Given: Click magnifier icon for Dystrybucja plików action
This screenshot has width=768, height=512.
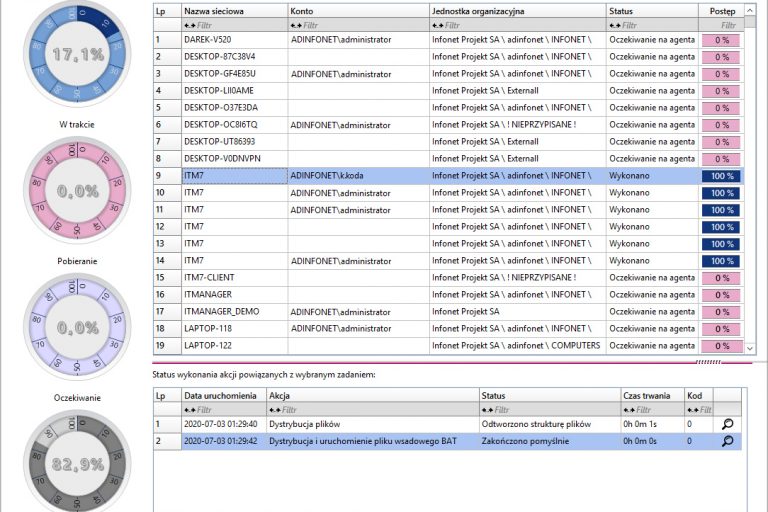Looking at the screenshot, I should (728, 424).
